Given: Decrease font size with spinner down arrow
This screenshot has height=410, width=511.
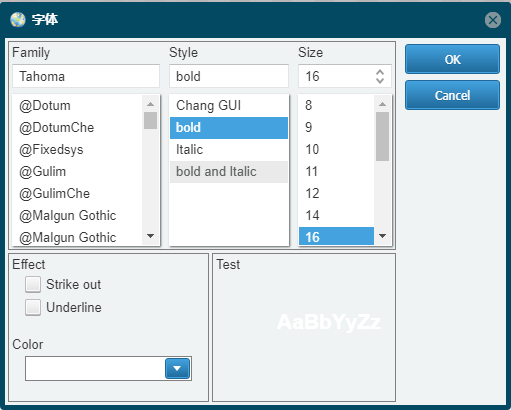Looking at the screenshot, I should click(x=380, y=80).
